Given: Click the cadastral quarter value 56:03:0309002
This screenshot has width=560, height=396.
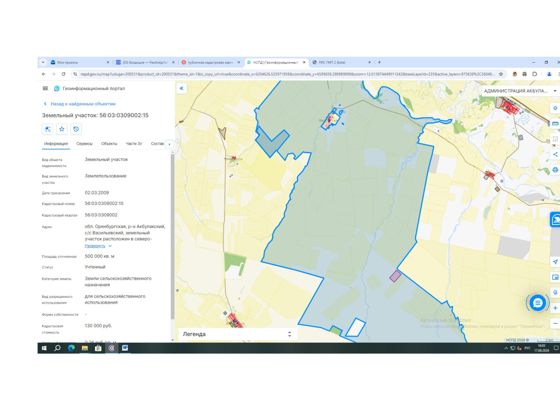Looking at the screenshot, I should click(101, 215).
